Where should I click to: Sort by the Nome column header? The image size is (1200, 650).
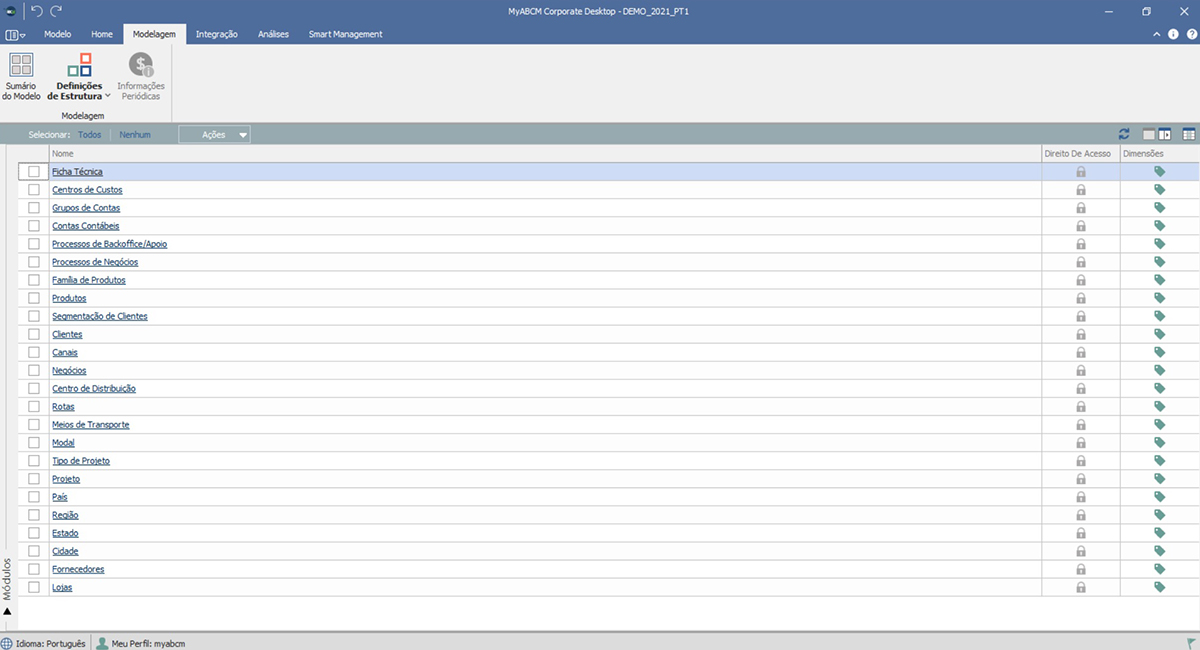tap(544, 153)
